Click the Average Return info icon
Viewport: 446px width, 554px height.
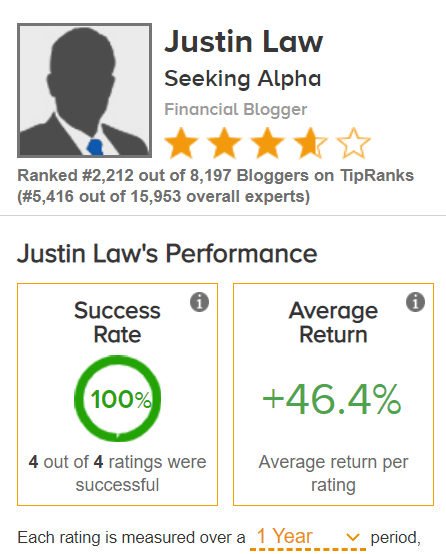[x=415, y=302]
